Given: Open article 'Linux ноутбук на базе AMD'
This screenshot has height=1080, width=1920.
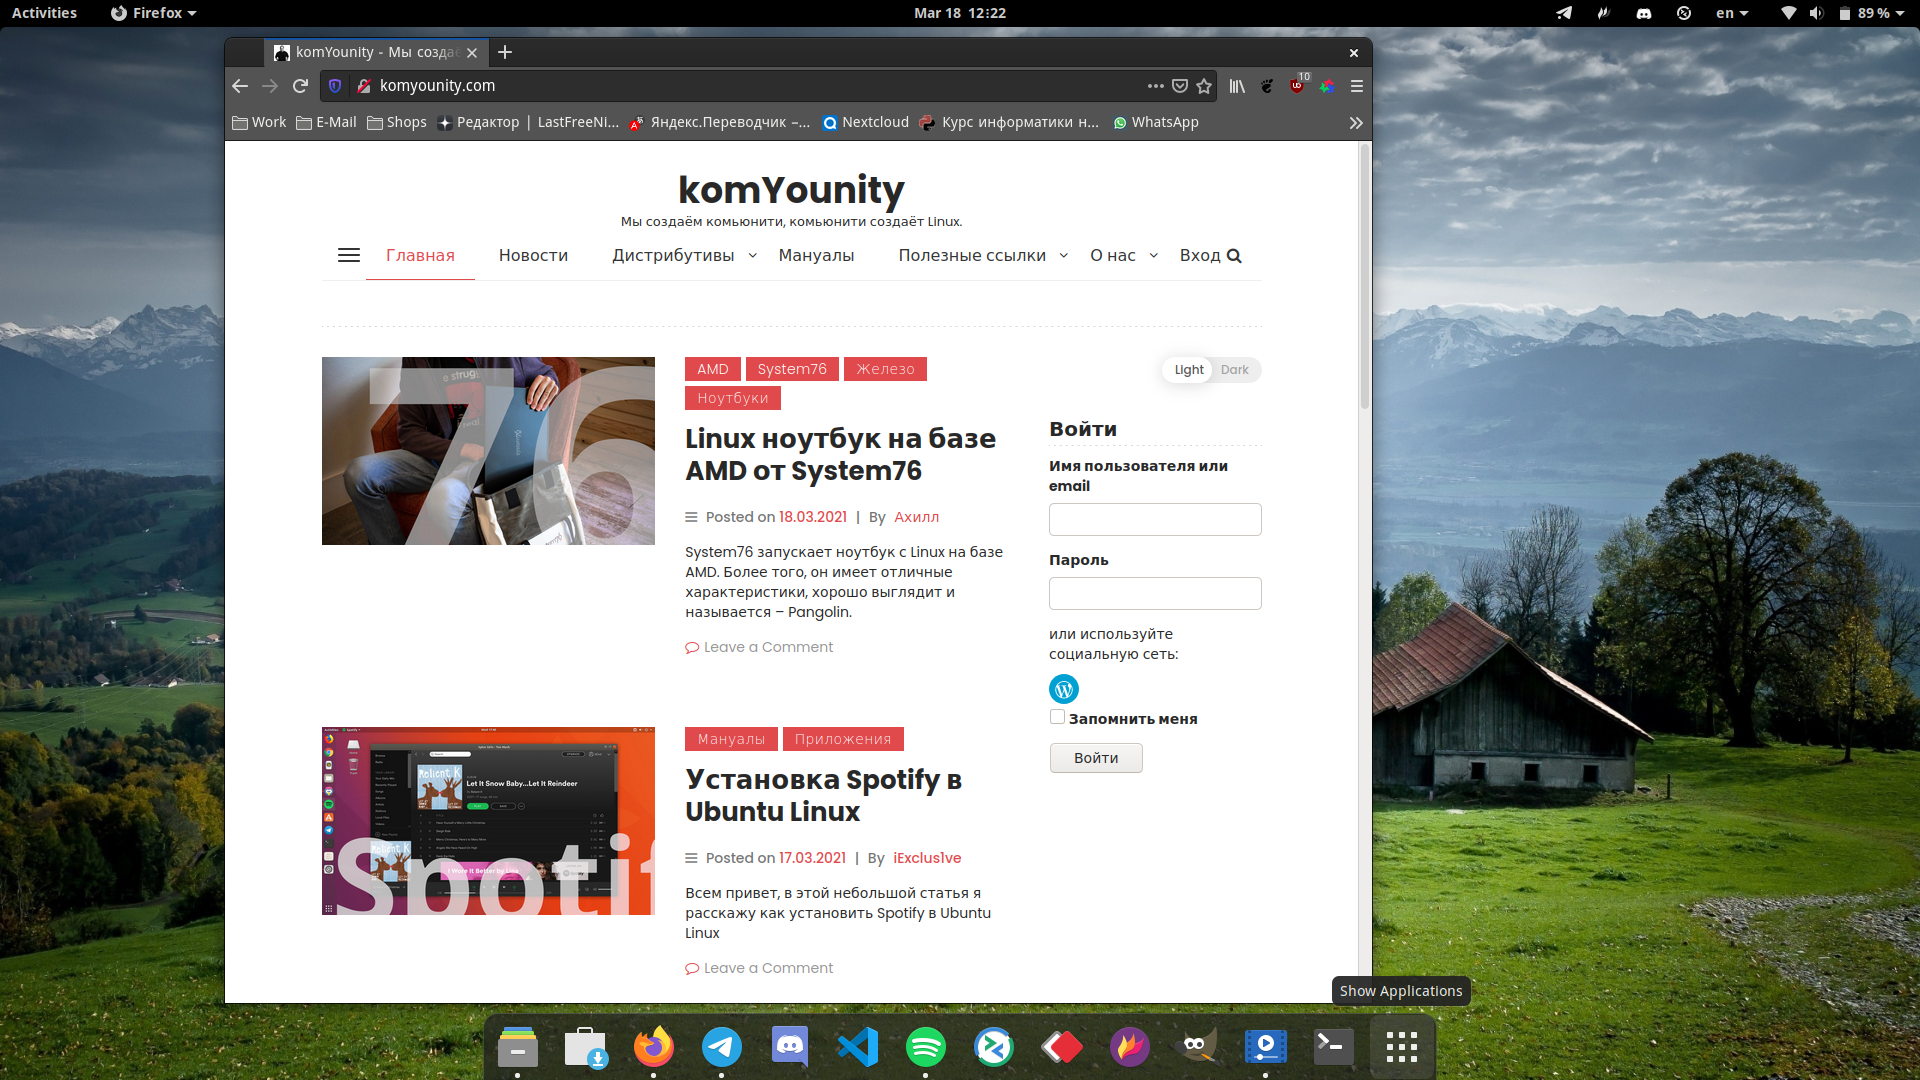Looking at the screenshot, I should coord(840,454).
